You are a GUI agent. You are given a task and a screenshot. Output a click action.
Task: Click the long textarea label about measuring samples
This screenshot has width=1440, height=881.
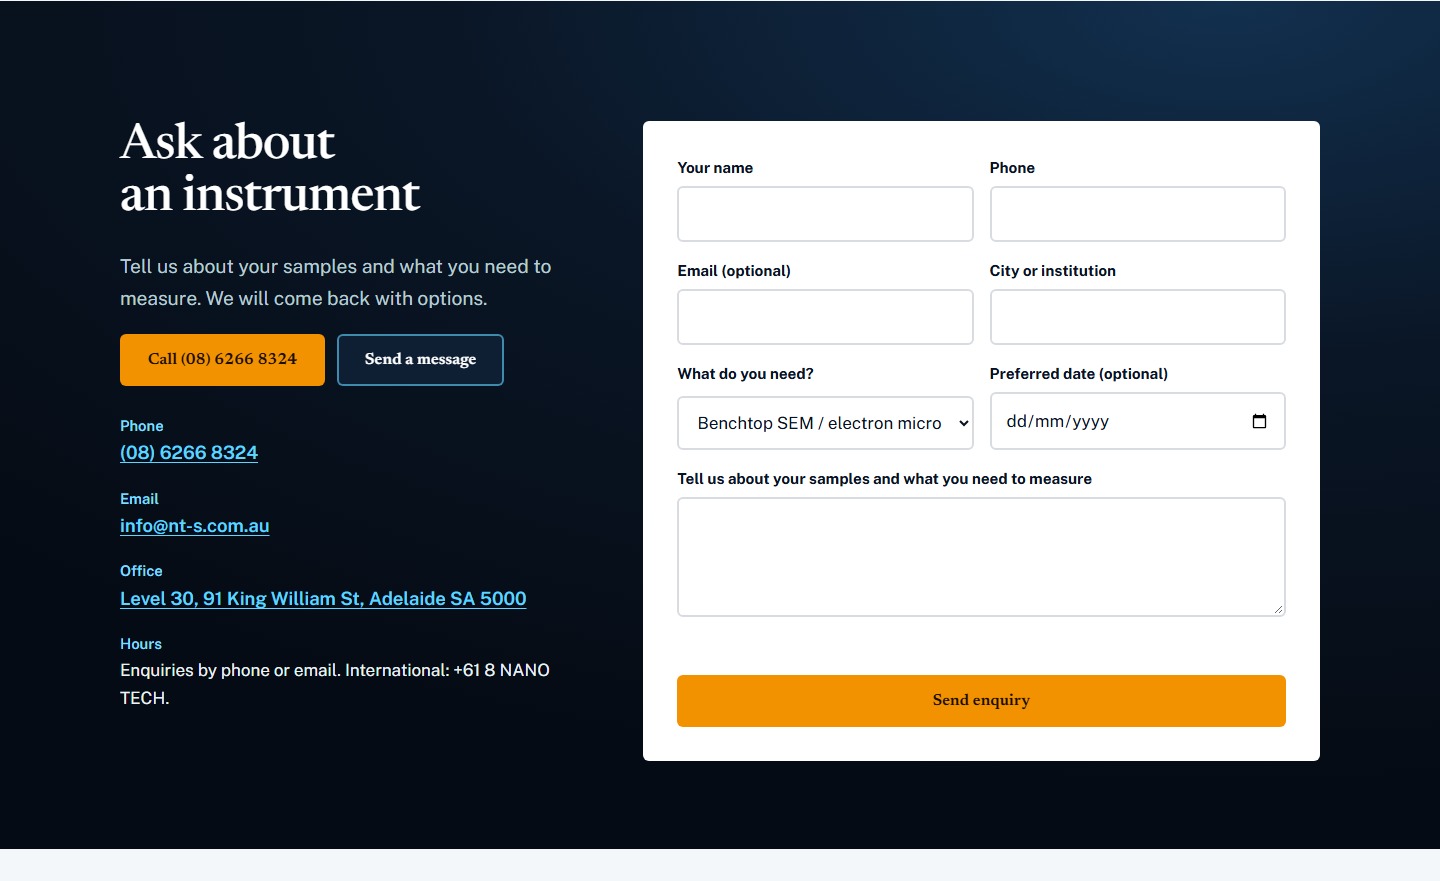[x=885, y=479]
